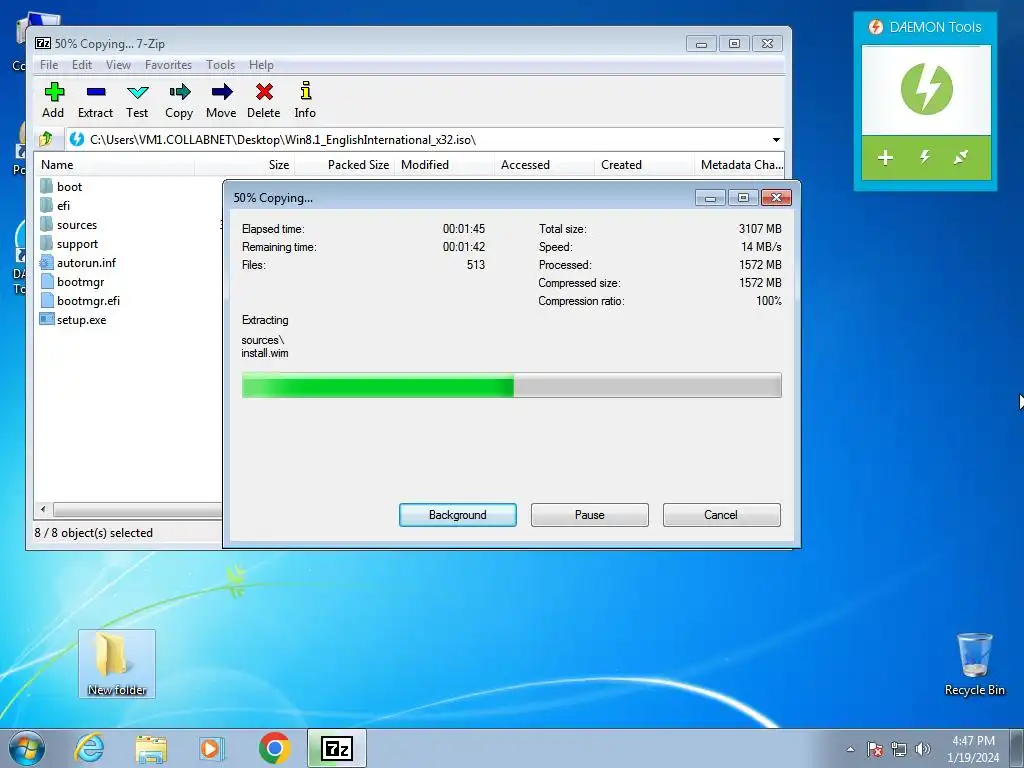1024x768 pixels.
Task: Open the Favorites menu
Action: pos(168,65)
